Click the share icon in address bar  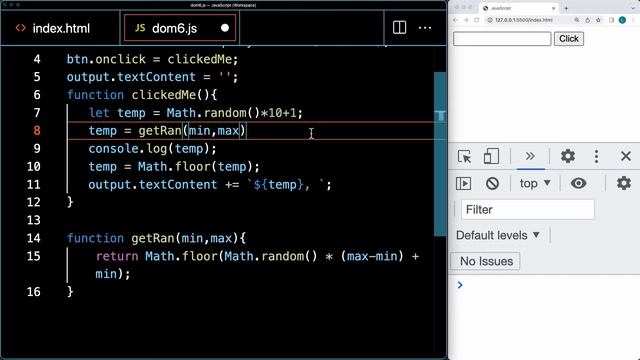(587, 20)
